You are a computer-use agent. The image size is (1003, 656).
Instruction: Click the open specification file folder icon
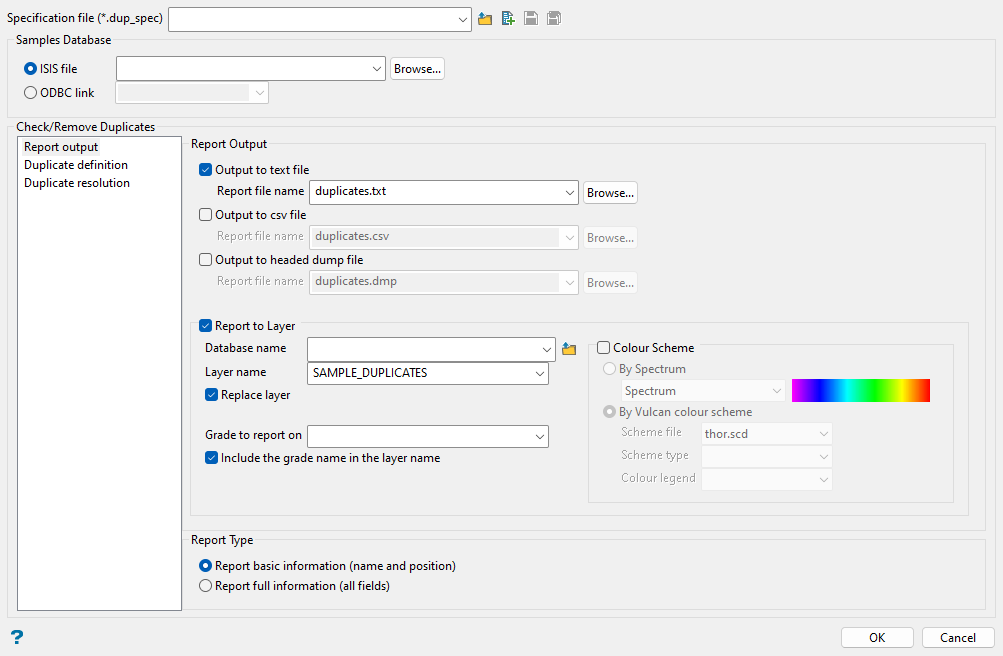[486, 19]
